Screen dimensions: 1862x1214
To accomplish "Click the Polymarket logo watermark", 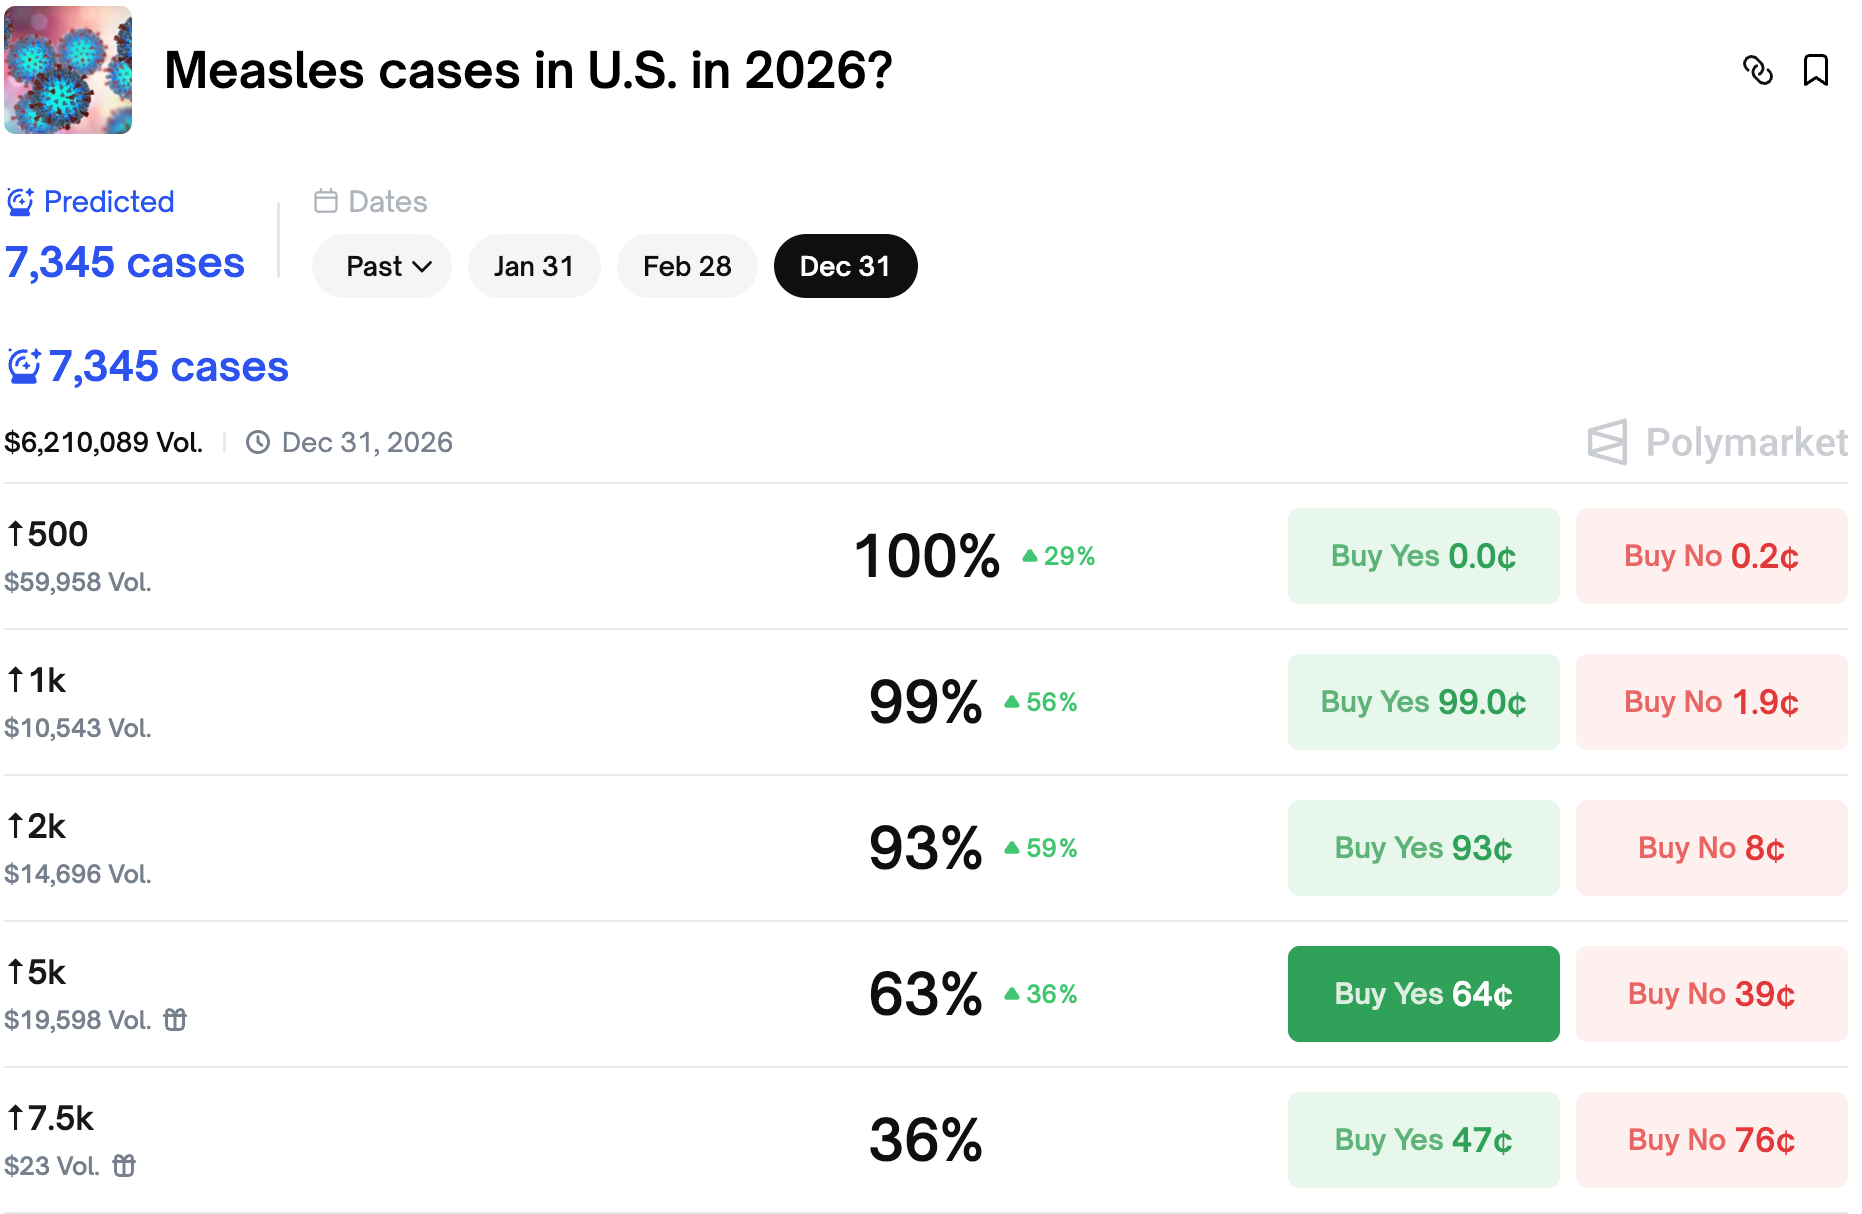I will click(1717, 442).
